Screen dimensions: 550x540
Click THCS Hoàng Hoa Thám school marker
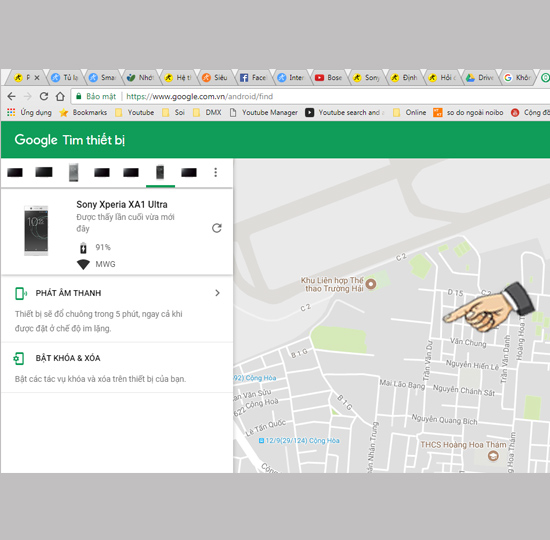[493, 456]
